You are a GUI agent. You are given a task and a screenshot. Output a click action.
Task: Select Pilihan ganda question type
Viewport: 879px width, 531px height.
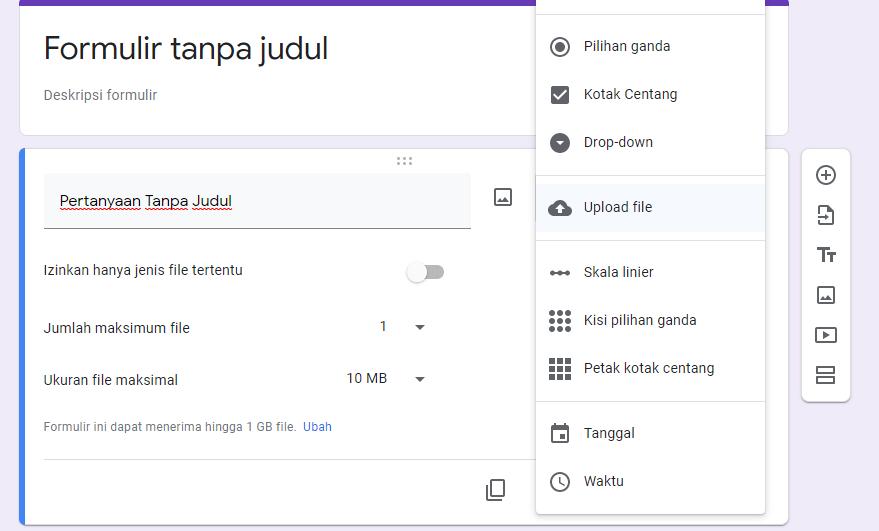650,47
